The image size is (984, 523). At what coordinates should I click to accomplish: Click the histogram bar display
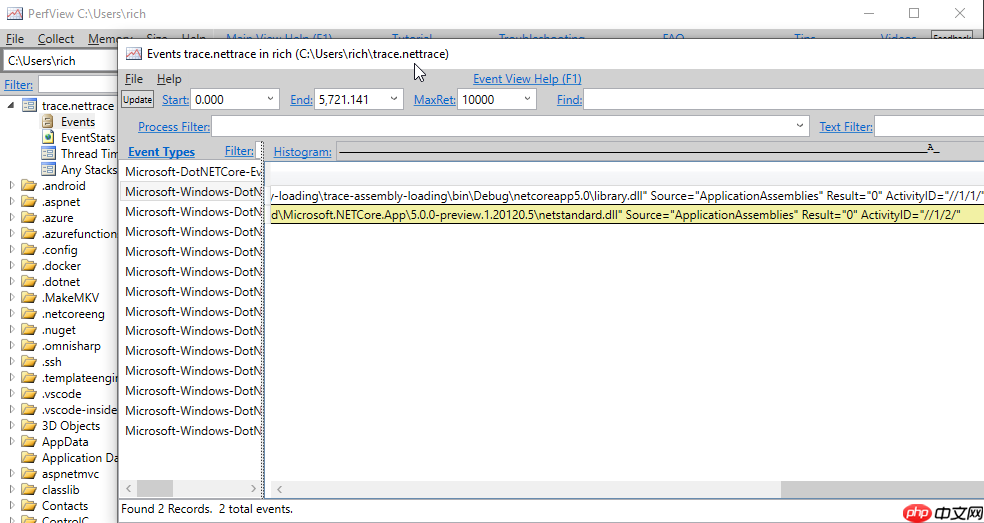pos(660,151)
